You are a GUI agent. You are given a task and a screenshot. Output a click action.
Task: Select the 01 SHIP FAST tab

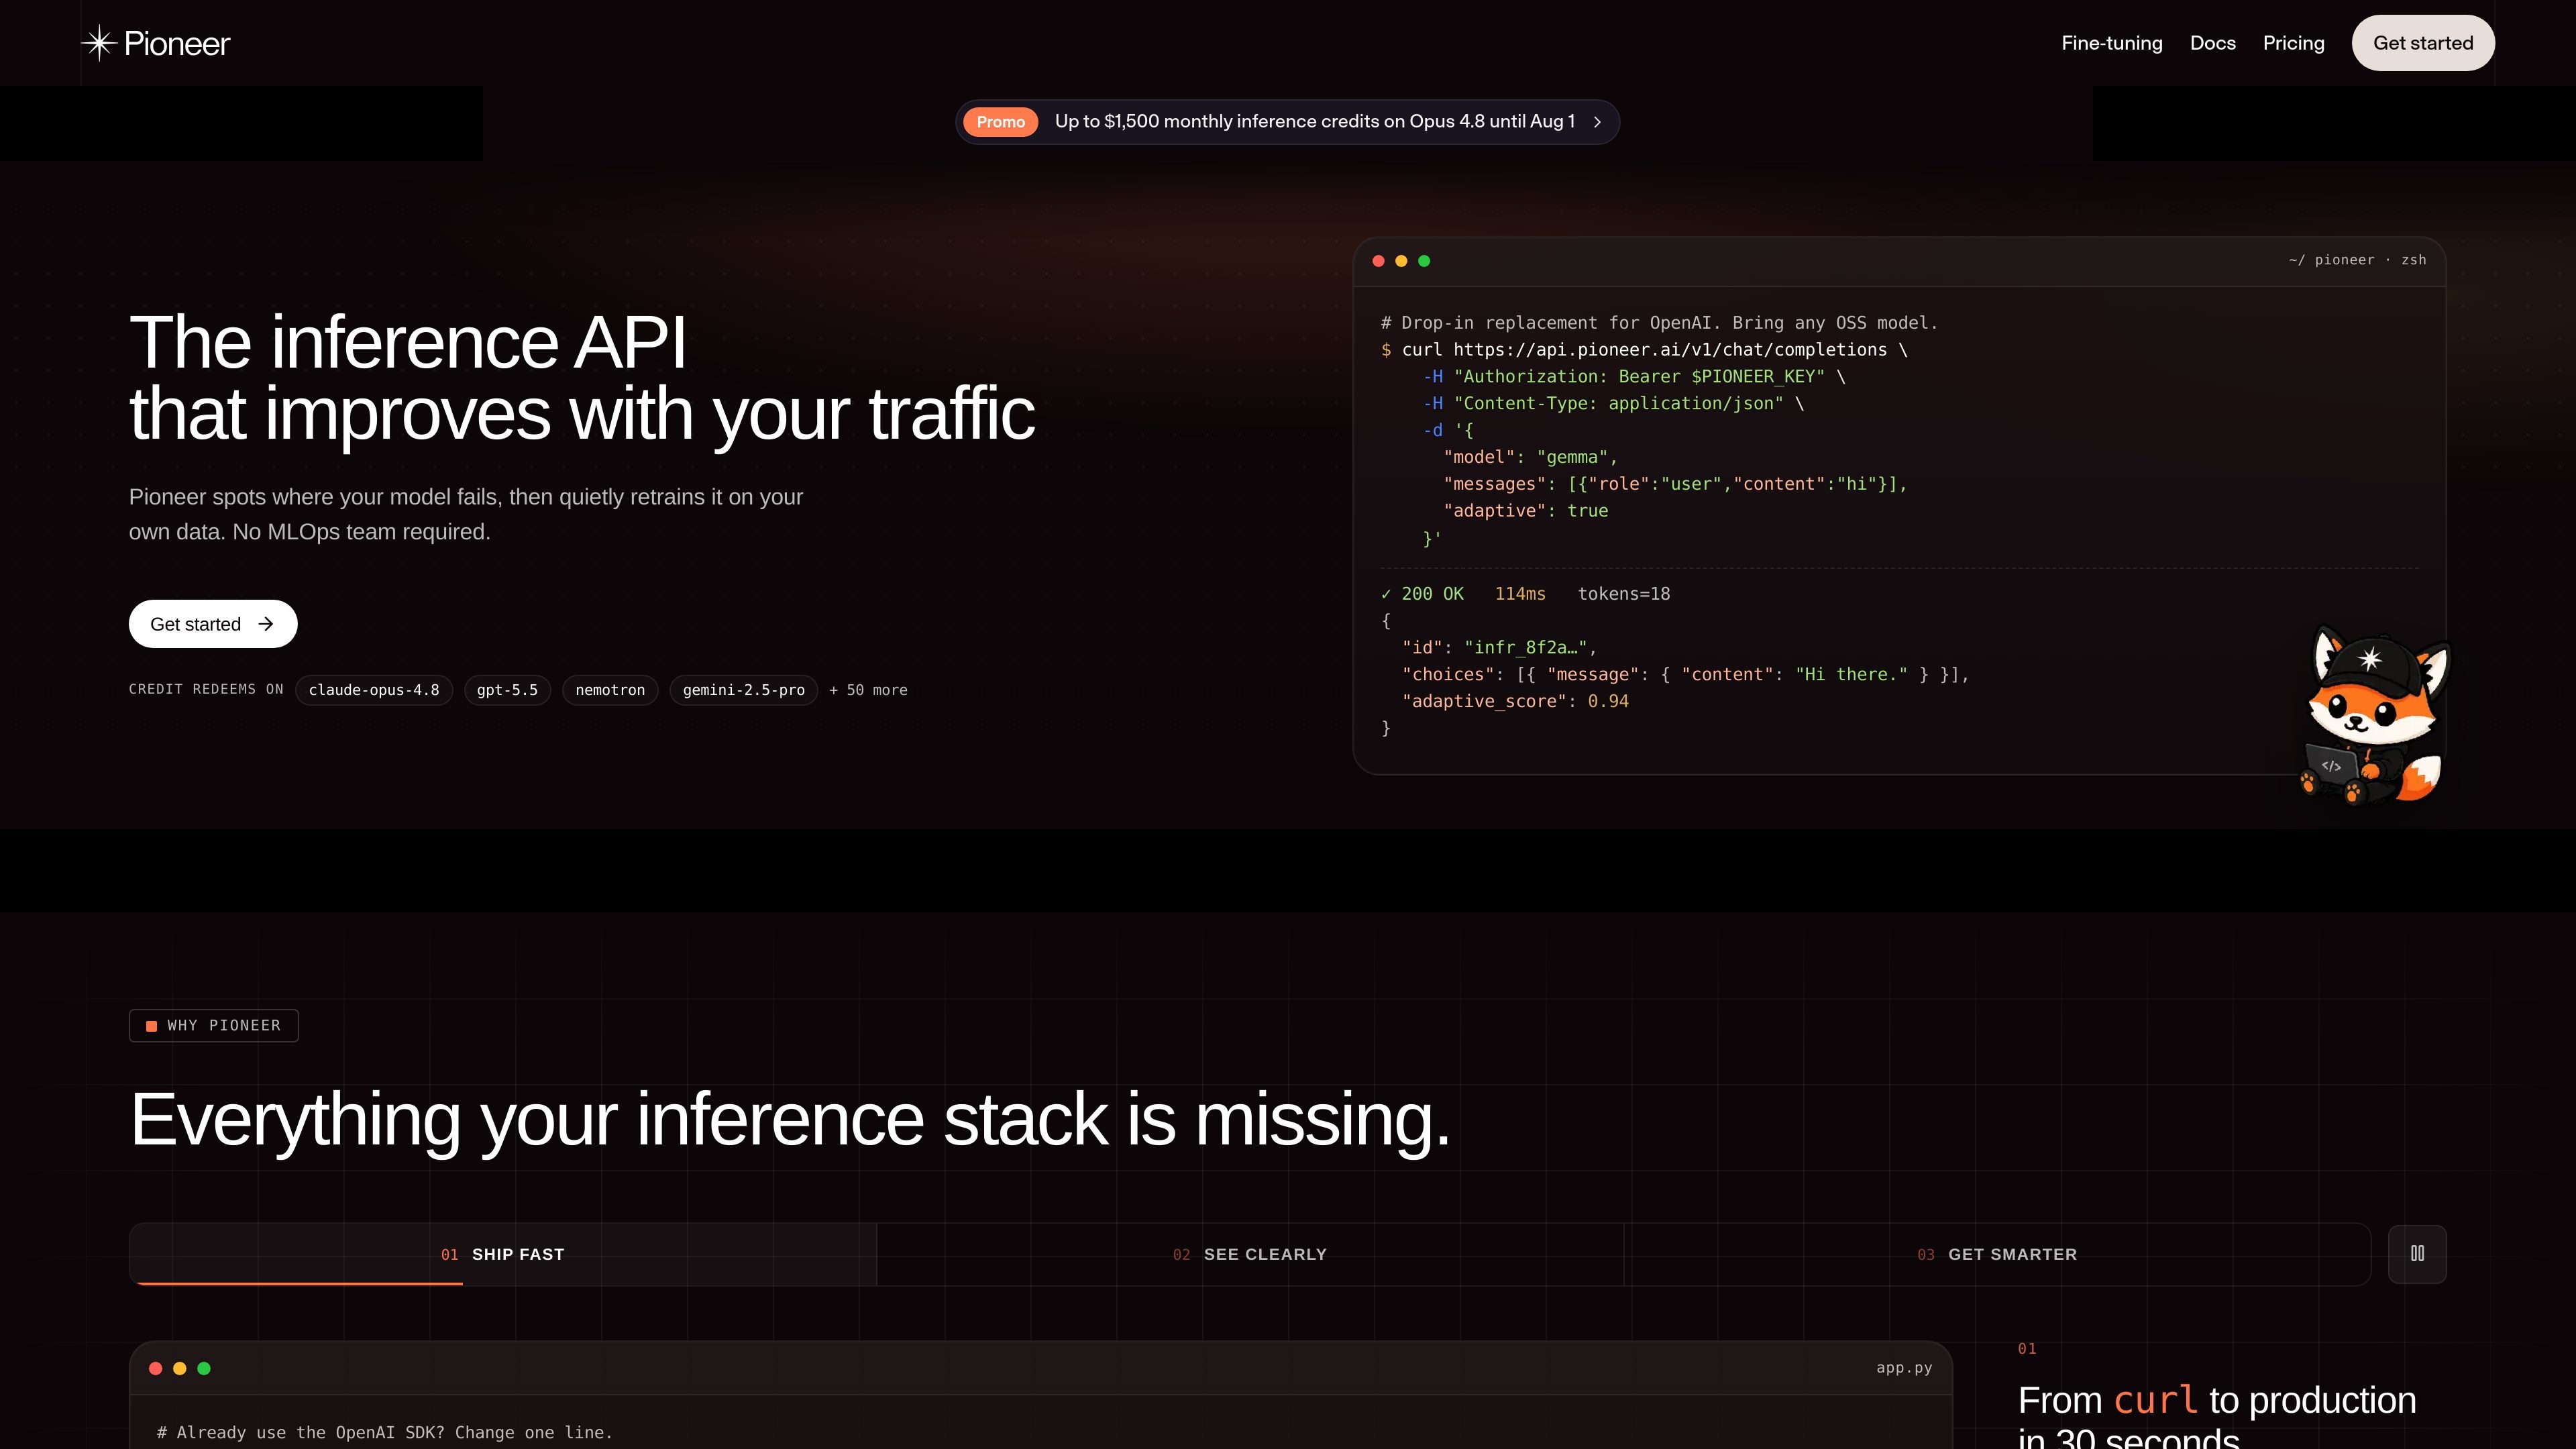pyautogui.click(x=503, y=1254)
